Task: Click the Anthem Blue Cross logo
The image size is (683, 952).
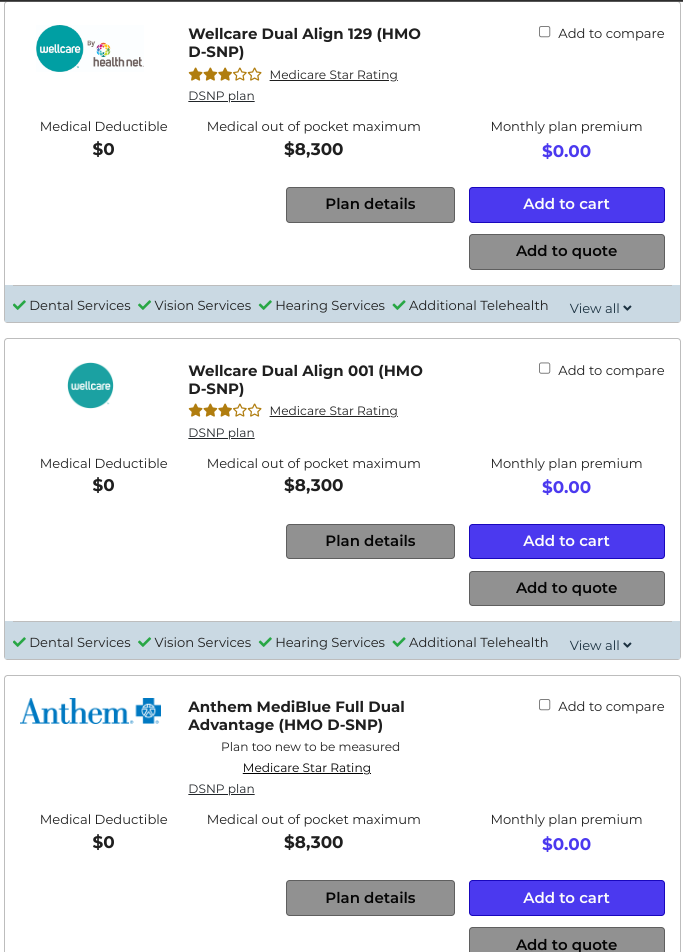Action: pos(90,711)
